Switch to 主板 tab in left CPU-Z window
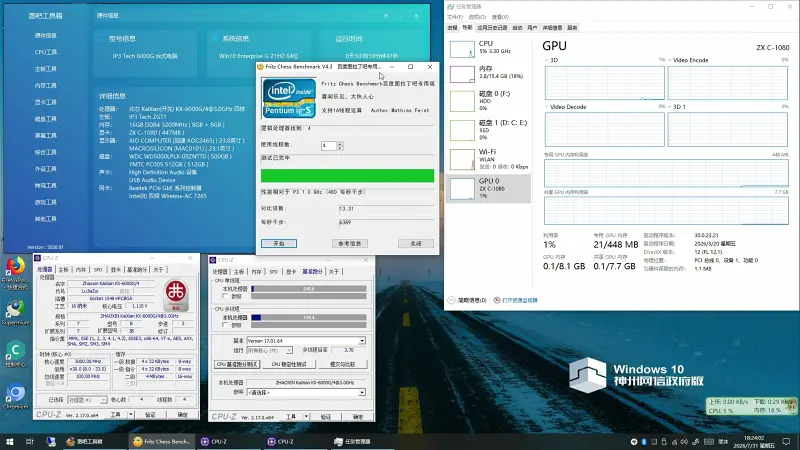 [63, 269]
